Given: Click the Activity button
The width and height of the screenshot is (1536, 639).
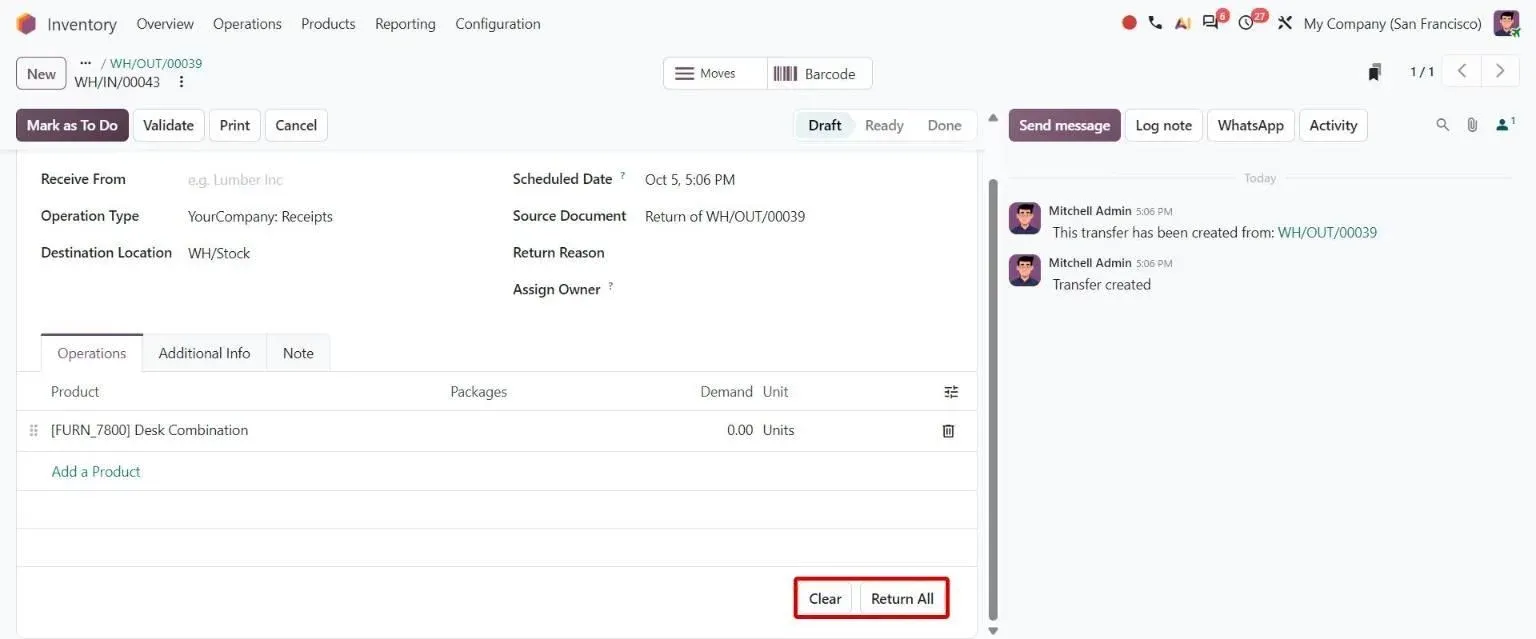Looking at the screenshot, I should (1333, 125).
